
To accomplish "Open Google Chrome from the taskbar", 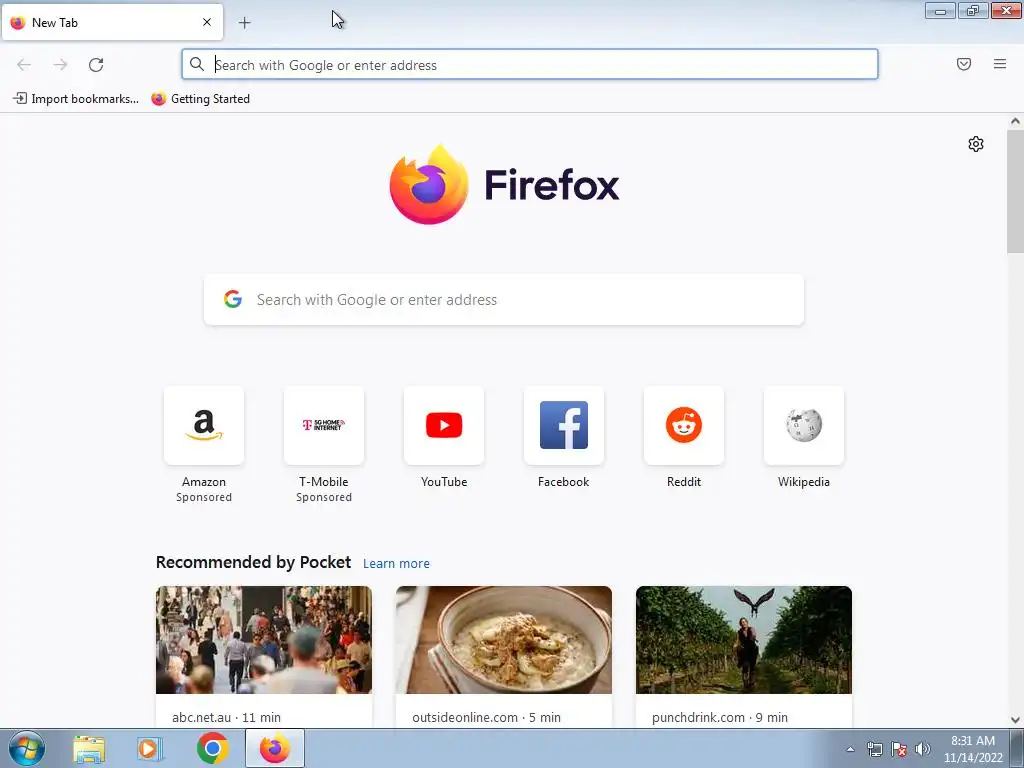I will [x=212, y=748].
